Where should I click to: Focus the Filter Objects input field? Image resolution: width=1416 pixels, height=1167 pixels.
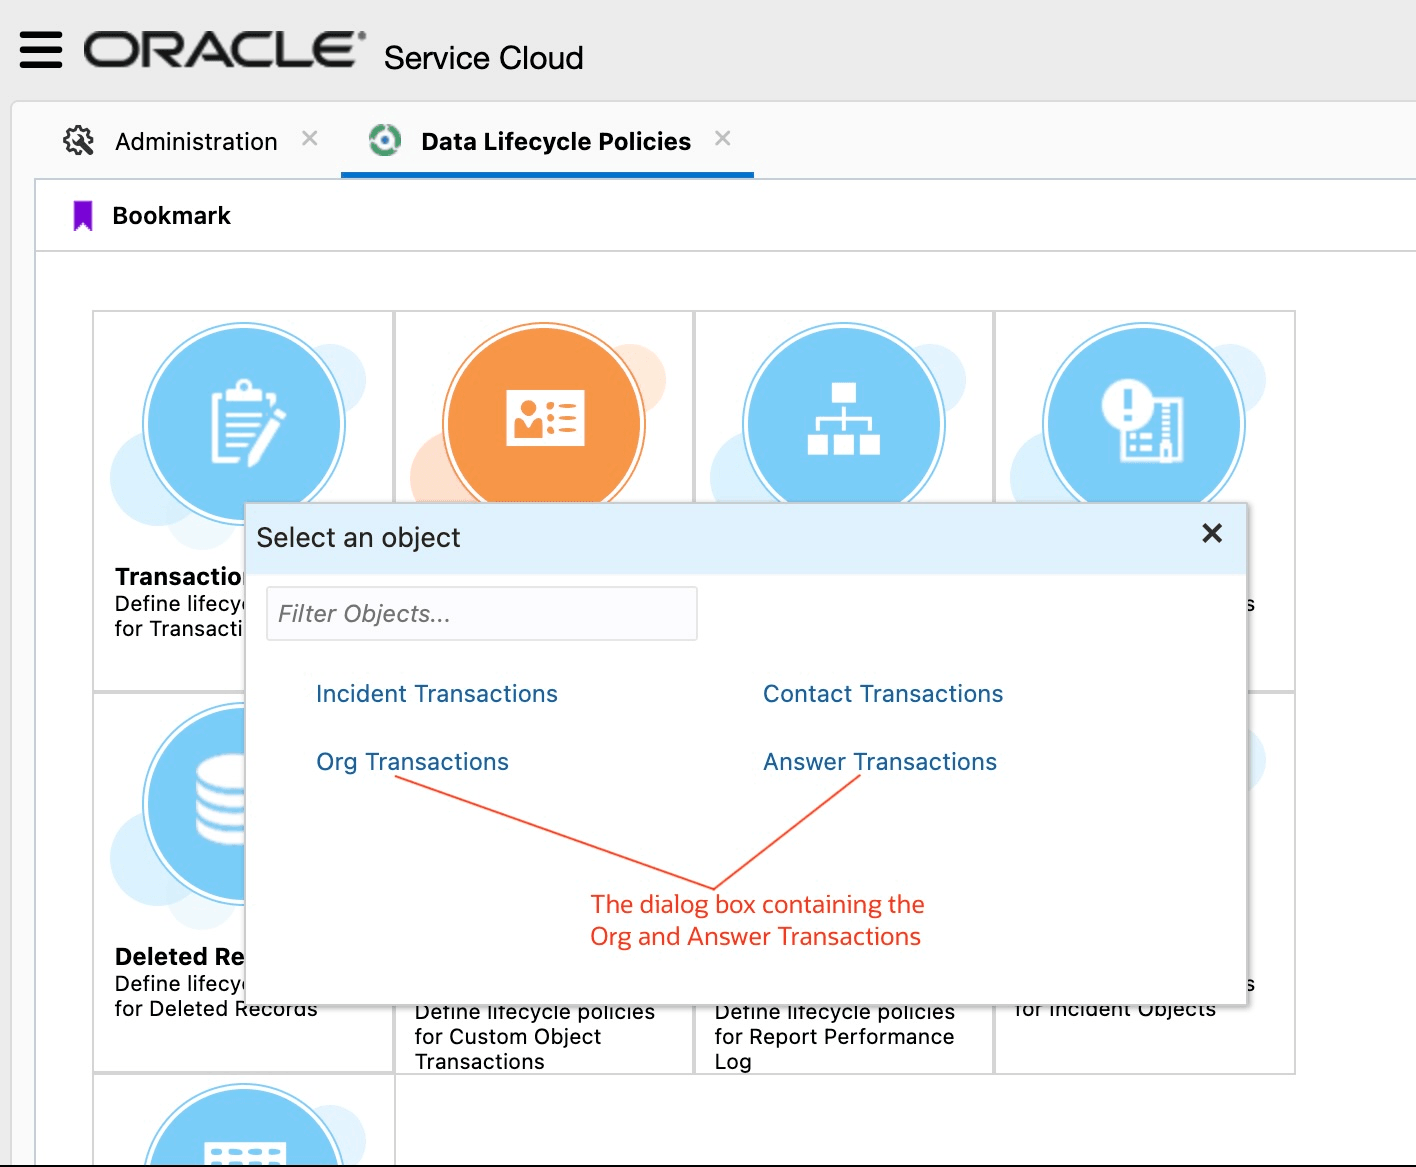click(x=482, y=613)
